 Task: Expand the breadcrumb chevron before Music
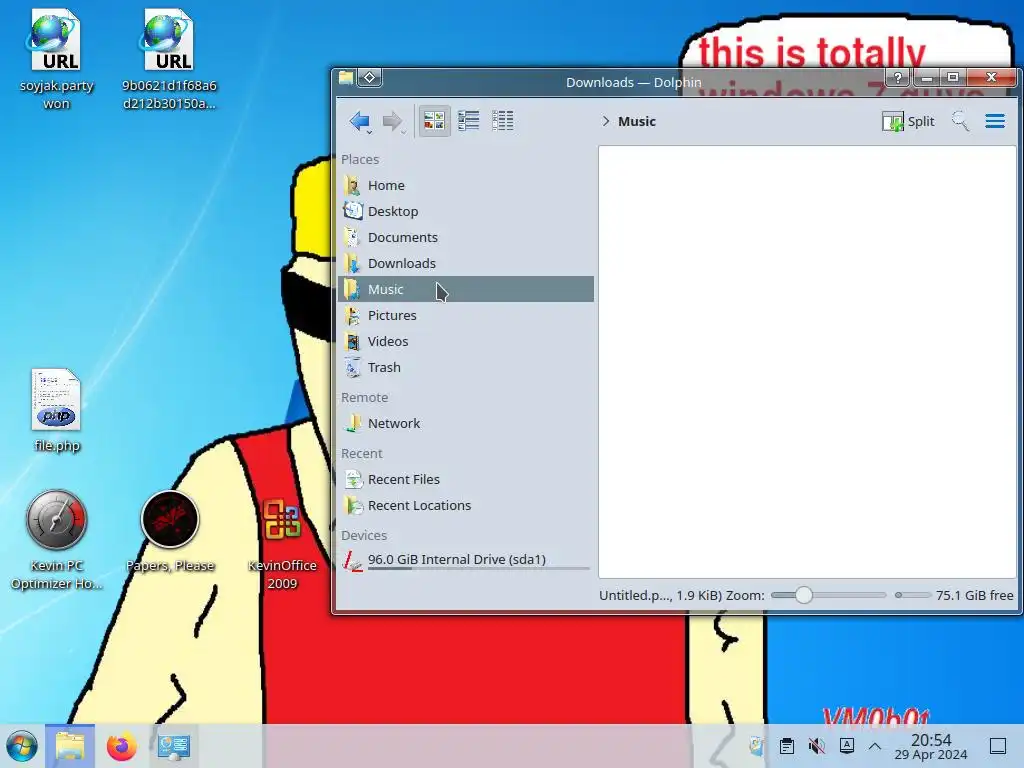605,121
